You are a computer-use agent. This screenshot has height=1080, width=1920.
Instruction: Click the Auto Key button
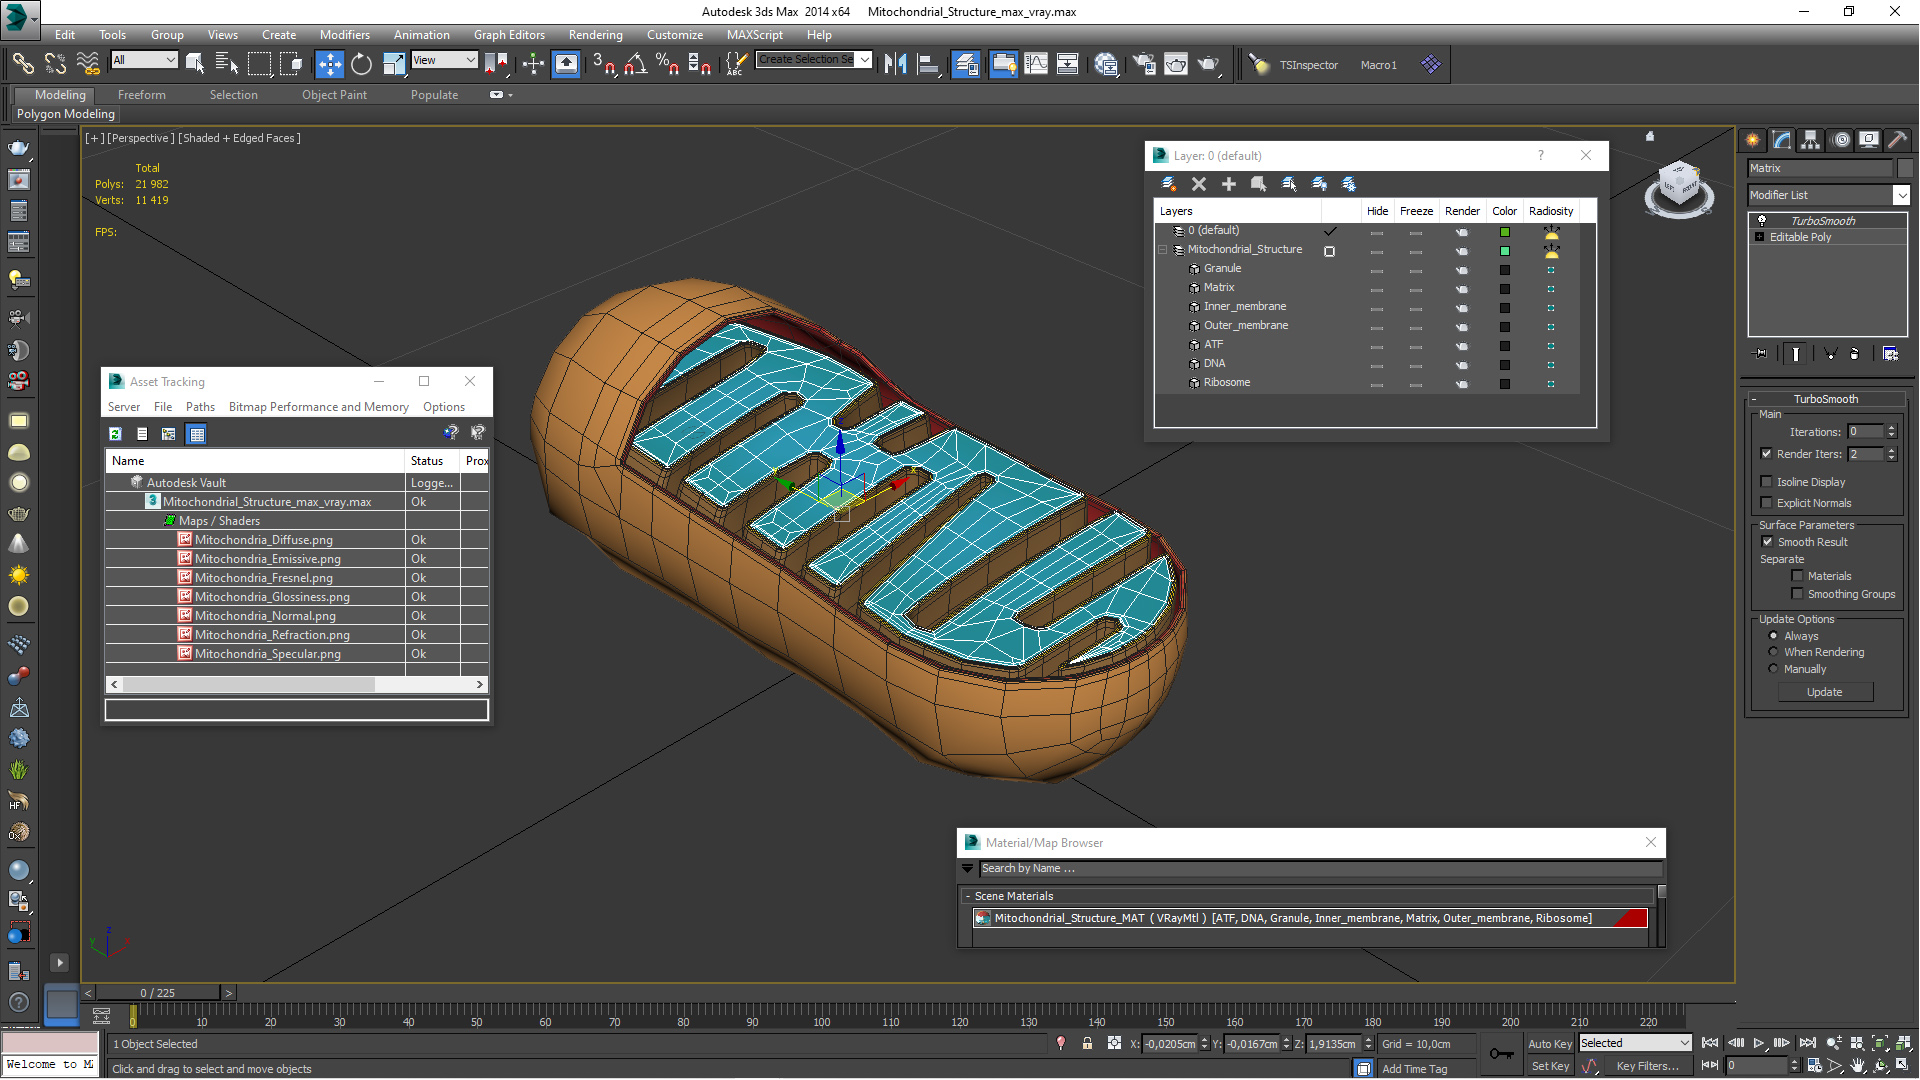1550,1043
